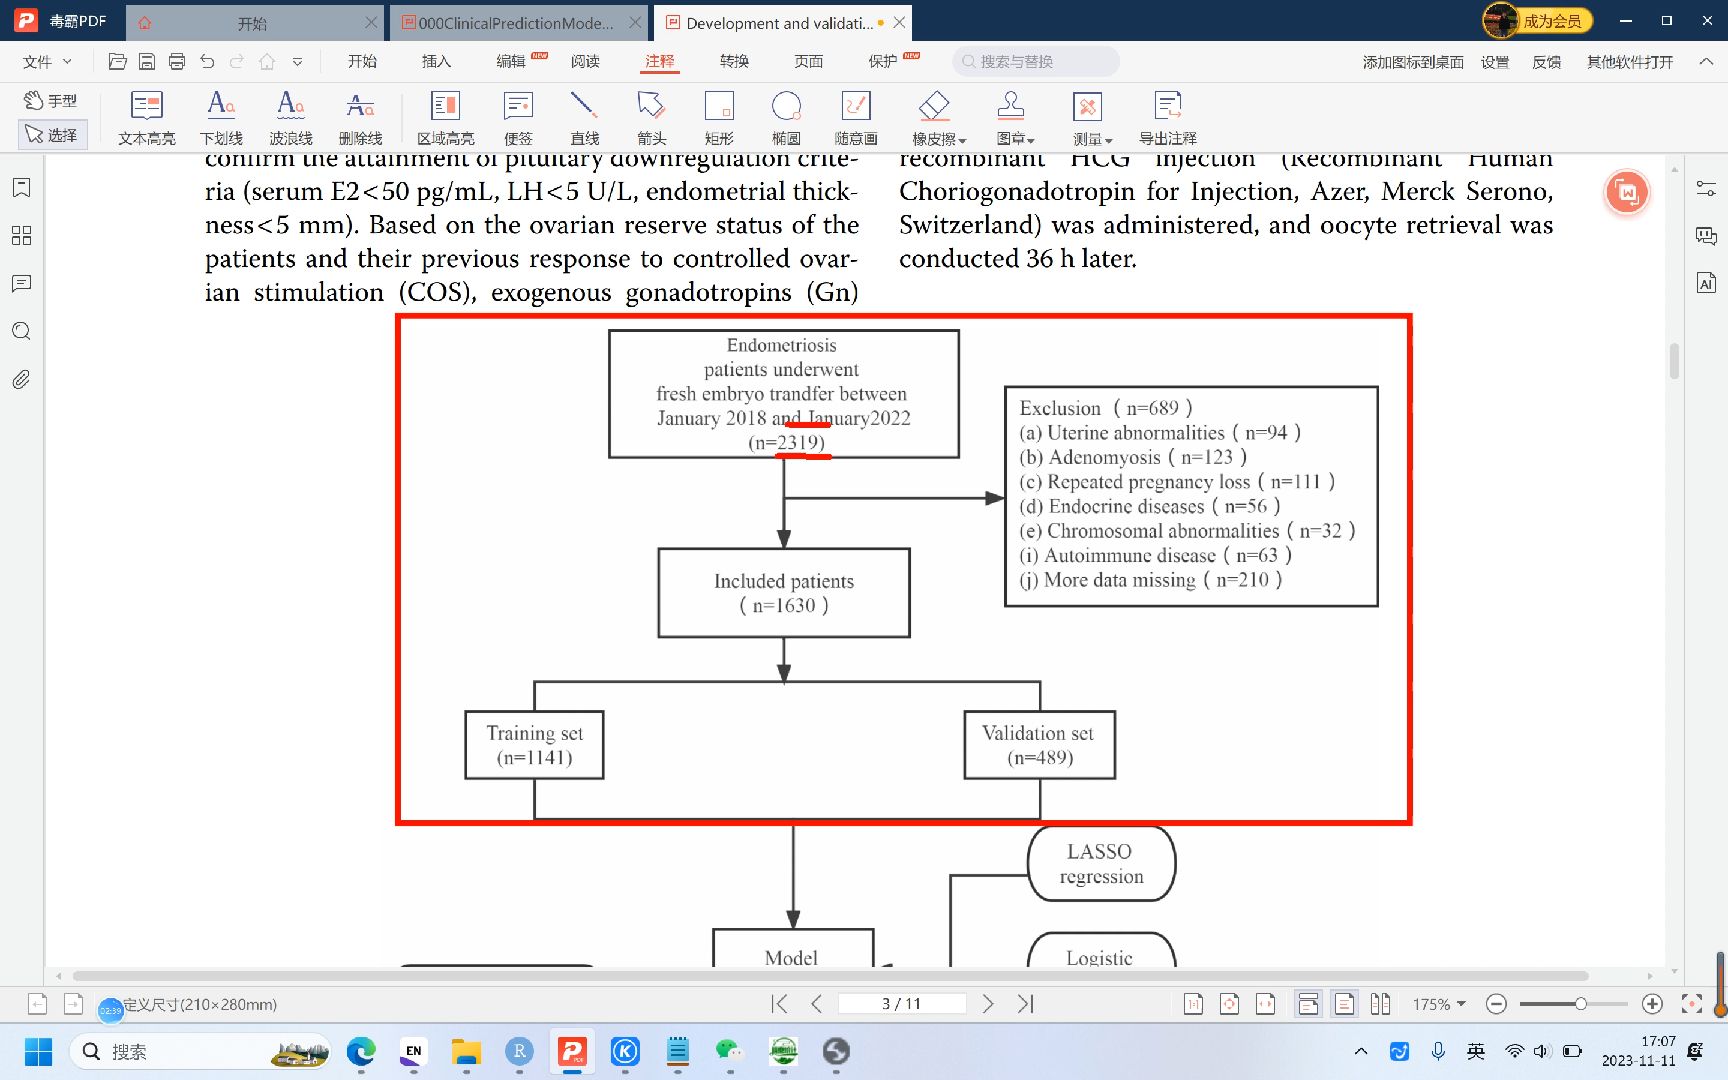Open 设置 settings
The image size is (1728, 1080).
click(x=1495, y=62)
